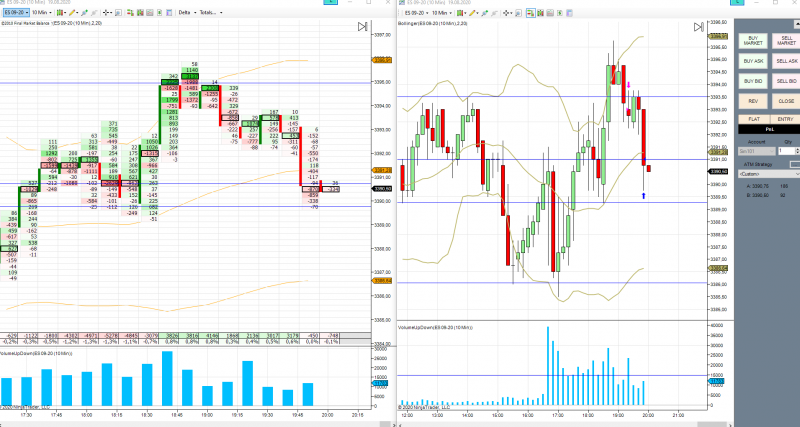Click bid price B: 3390.50 text
The width and height of the screenshot is (800, 427).
point(758,195)
